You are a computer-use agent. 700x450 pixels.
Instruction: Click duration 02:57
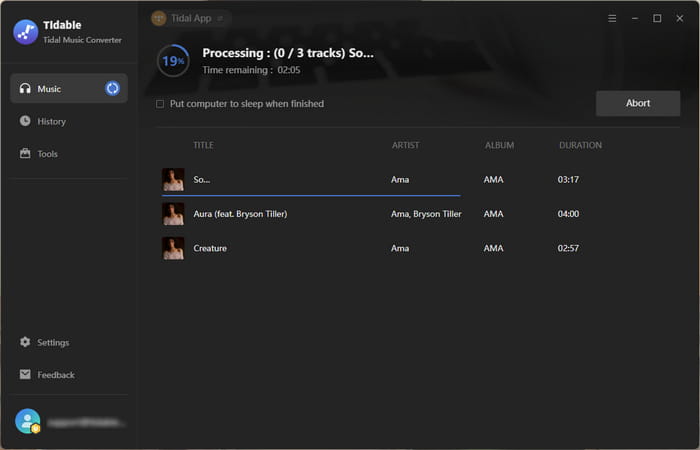pyautogui.click(x=568, y=248)
